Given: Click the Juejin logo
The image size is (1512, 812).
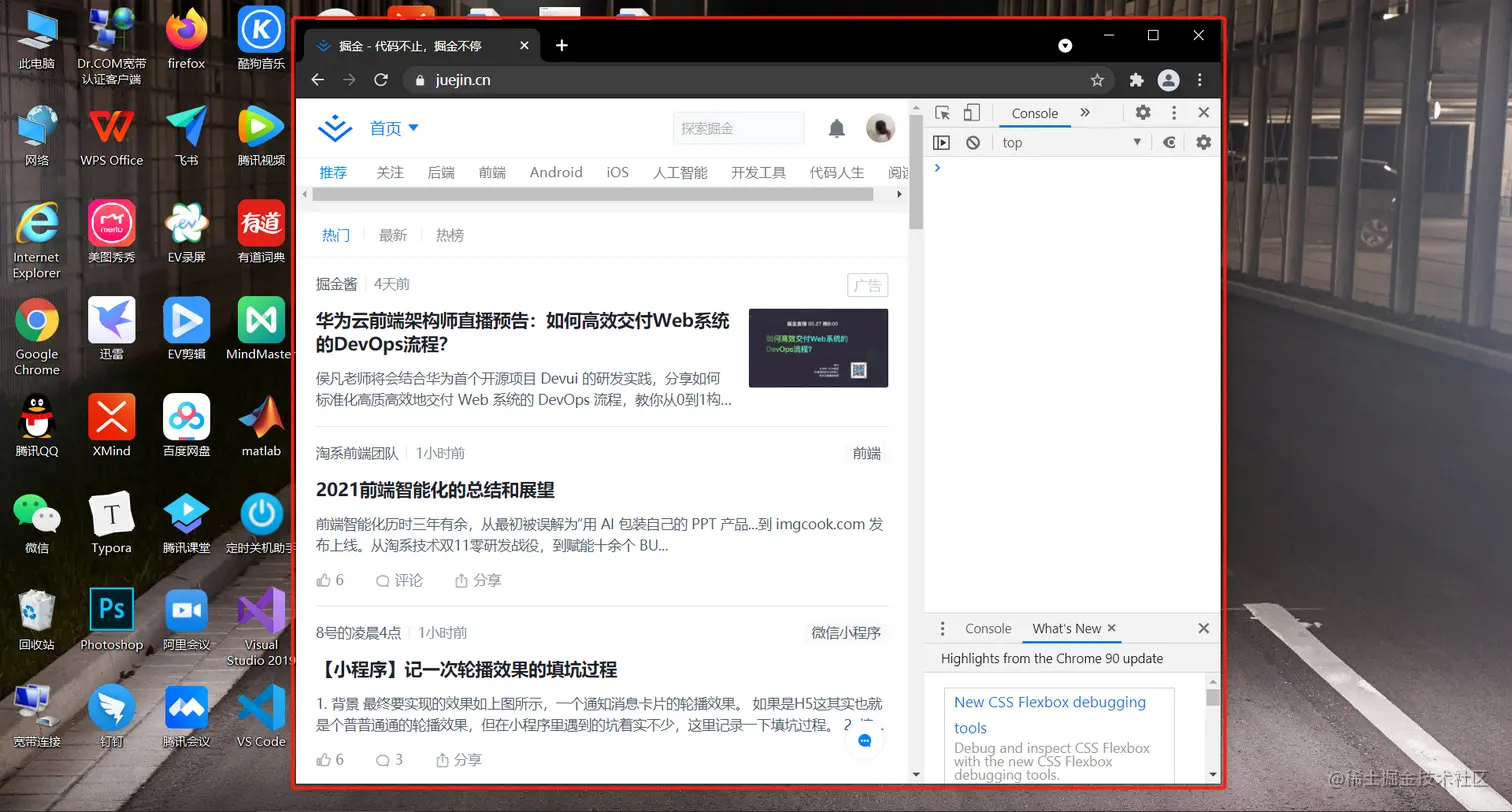Looking at the screenshot, I should (x=335, y=128).
